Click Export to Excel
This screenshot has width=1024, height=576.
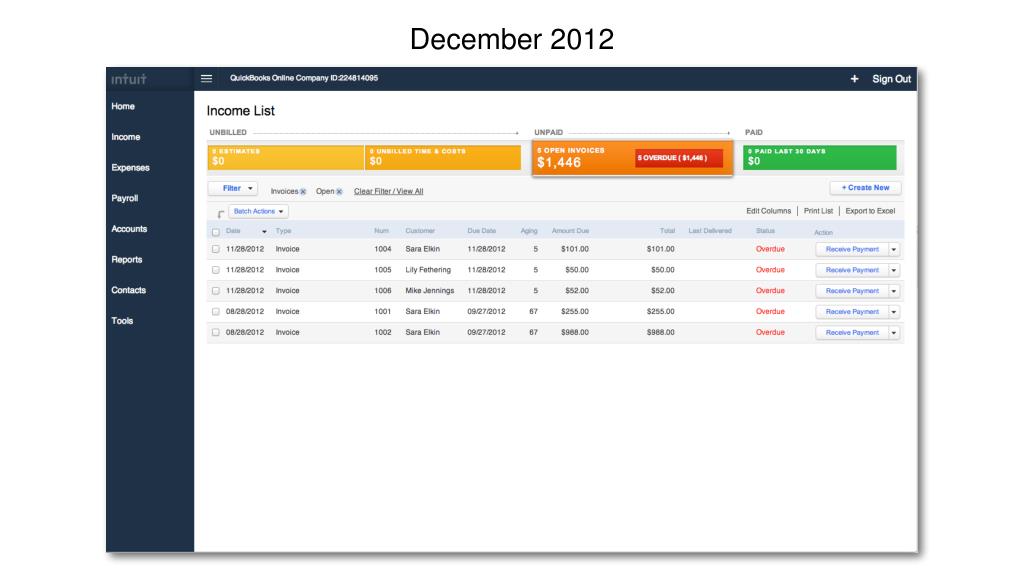[870, 211]
